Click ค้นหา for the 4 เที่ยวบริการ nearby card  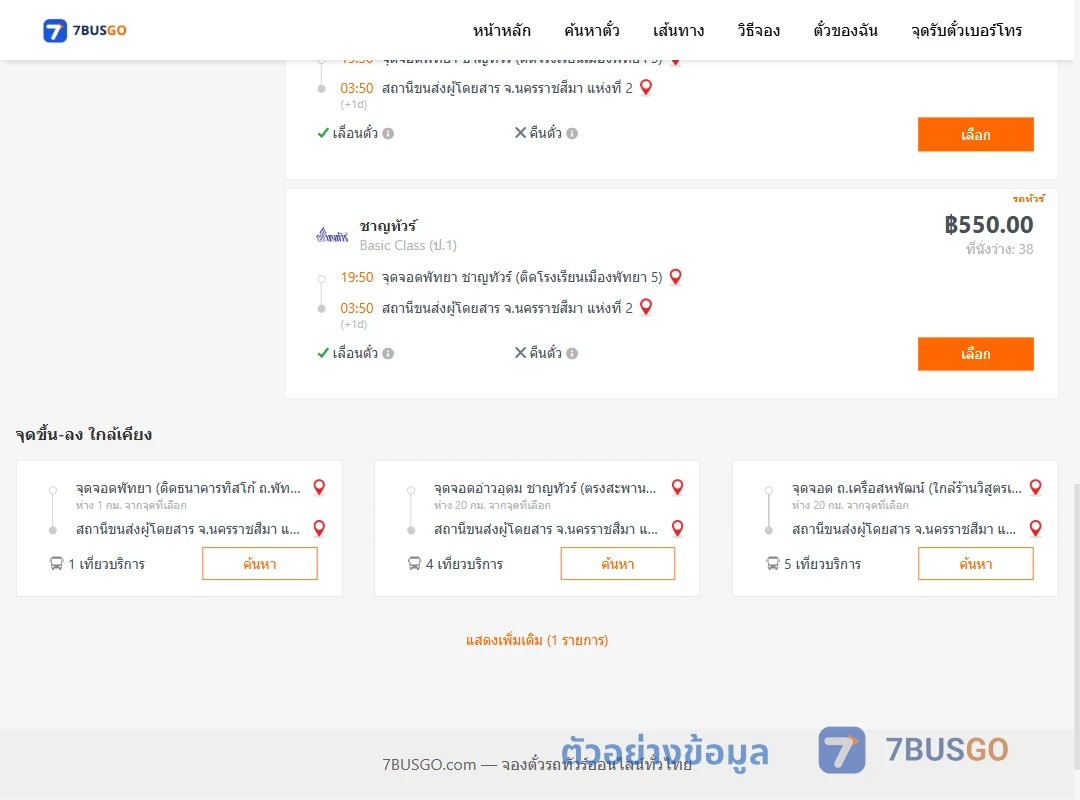pos(618,564)
